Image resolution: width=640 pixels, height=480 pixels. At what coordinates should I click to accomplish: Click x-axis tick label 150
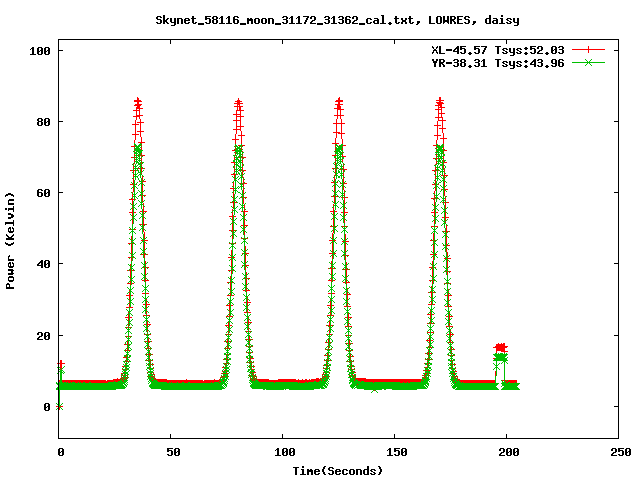pyautogui.click(x=396, y=452)
